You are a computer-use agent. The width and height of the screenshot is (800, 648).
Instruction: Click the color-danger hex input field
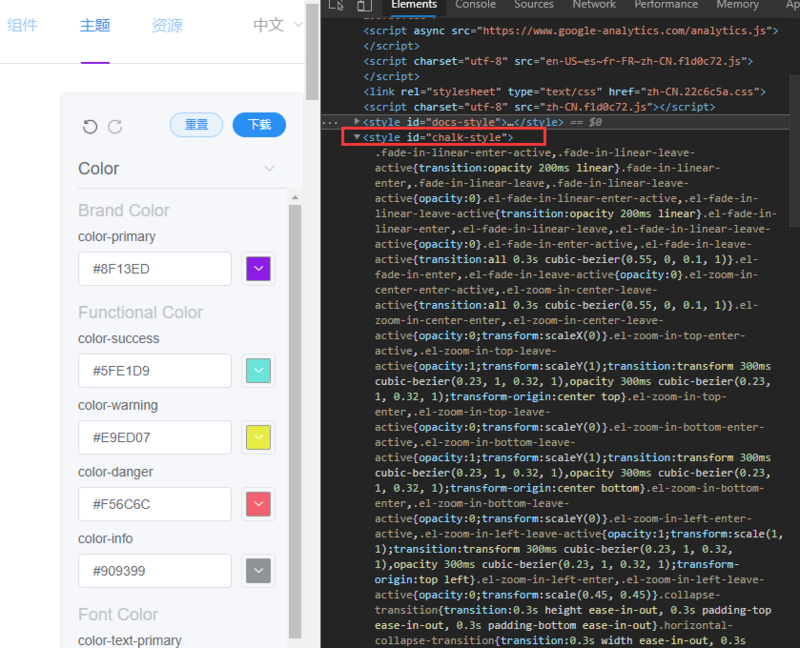[155, 504]
